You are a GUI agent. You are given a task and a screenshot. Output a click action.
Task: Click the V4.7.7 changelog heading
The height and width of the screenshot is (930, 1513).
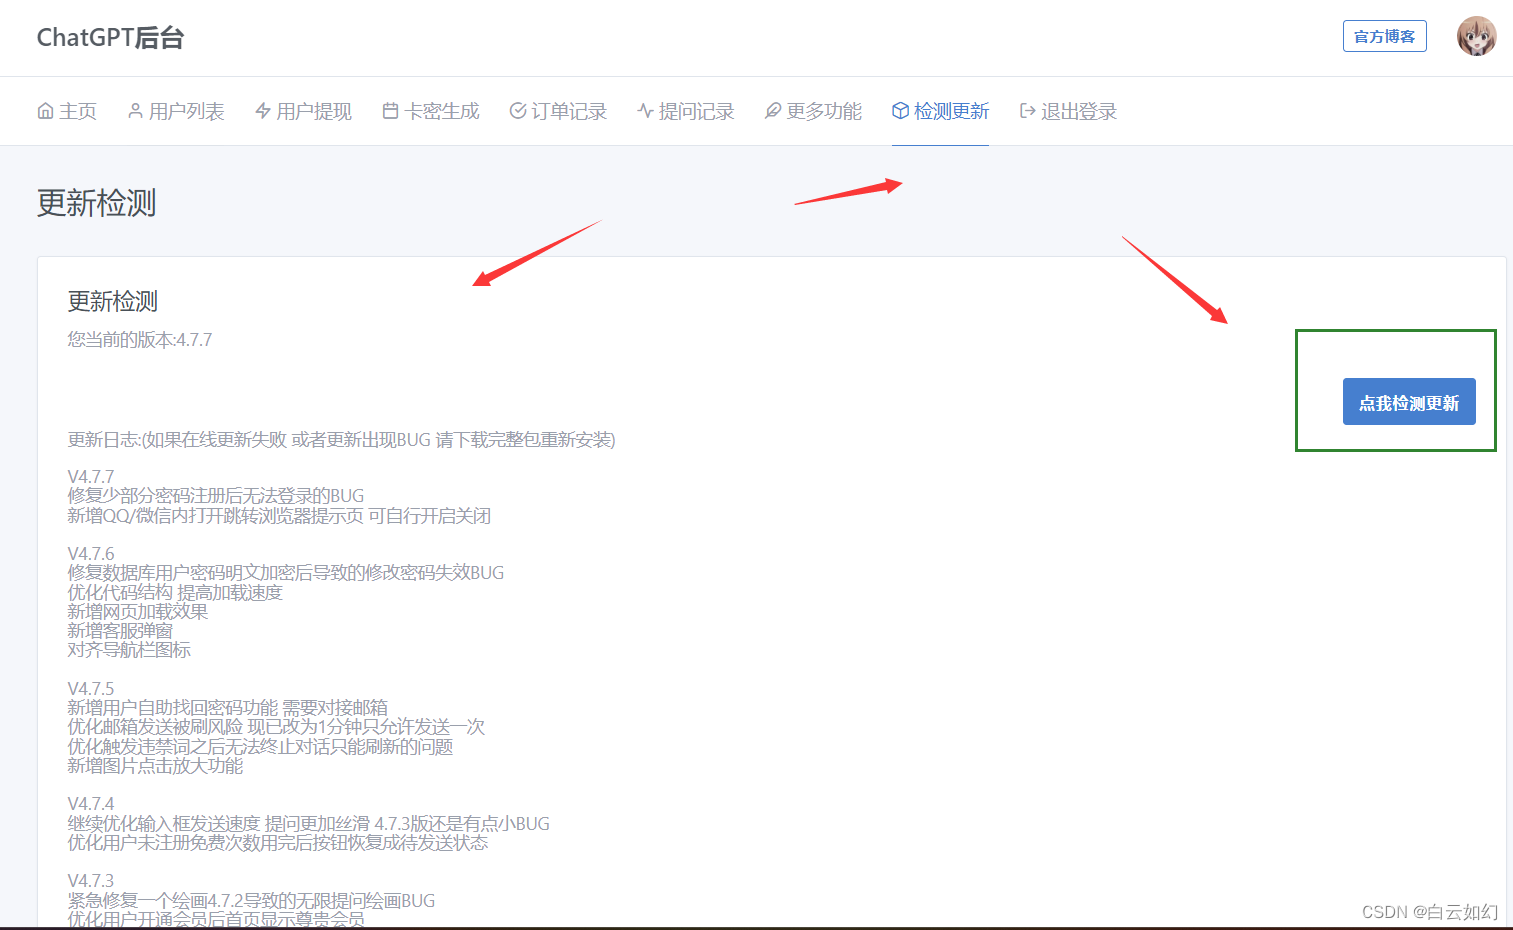[x=91, y=477]
